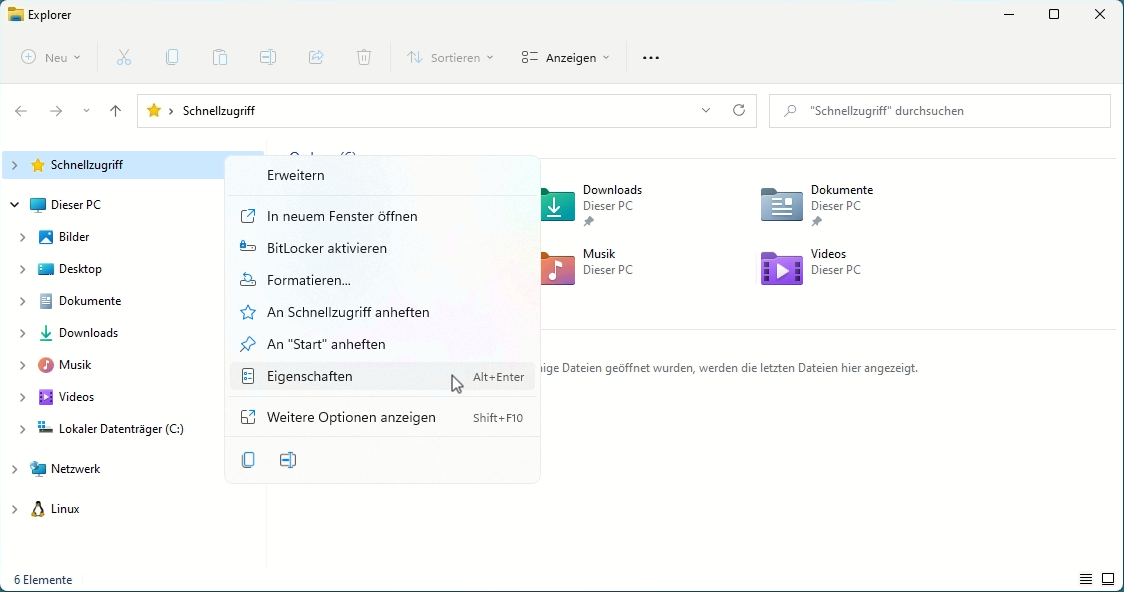1124x592 pixels.
Task: Select Videos in the navigation tree
Action: click(76, 397)
